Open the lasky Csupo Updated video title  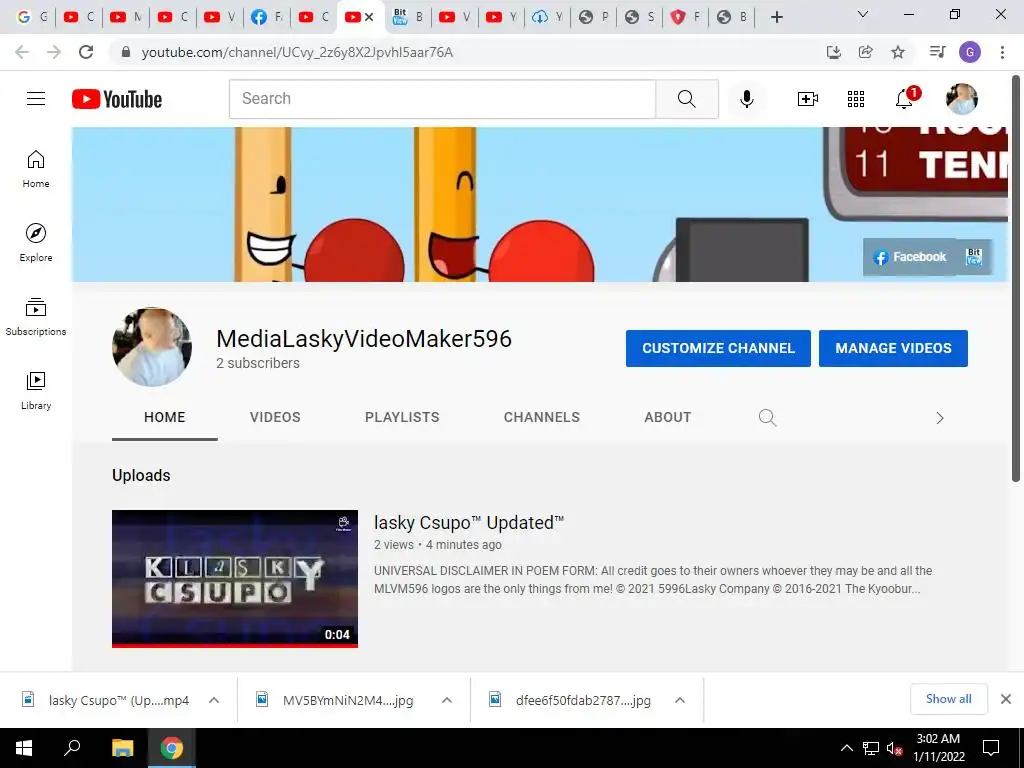pos(469,523)
